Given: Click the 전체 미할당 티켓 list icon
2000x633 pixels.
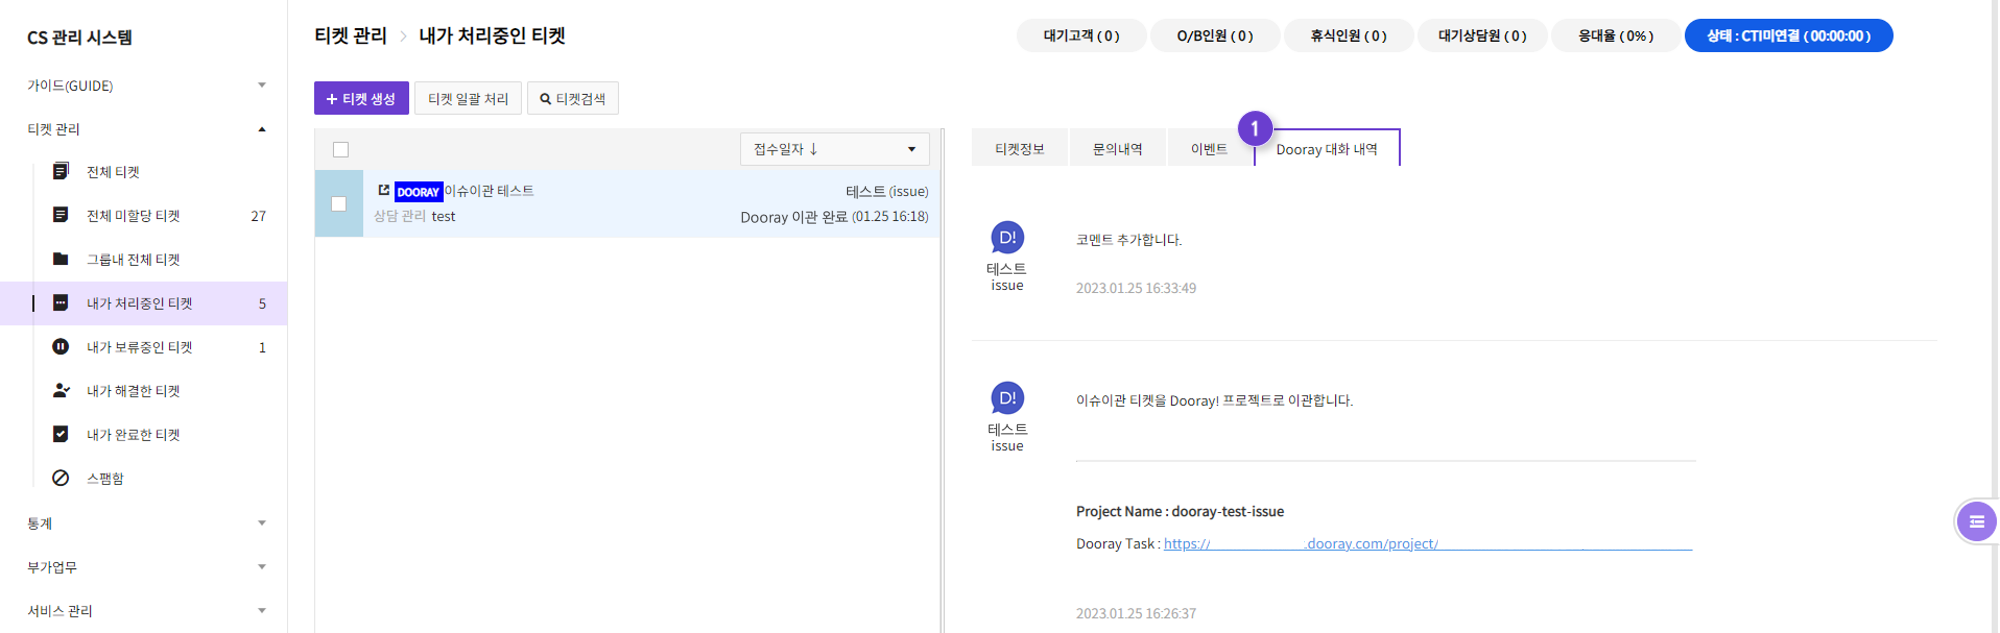Looking at the screenshot, I should [61, 215].
